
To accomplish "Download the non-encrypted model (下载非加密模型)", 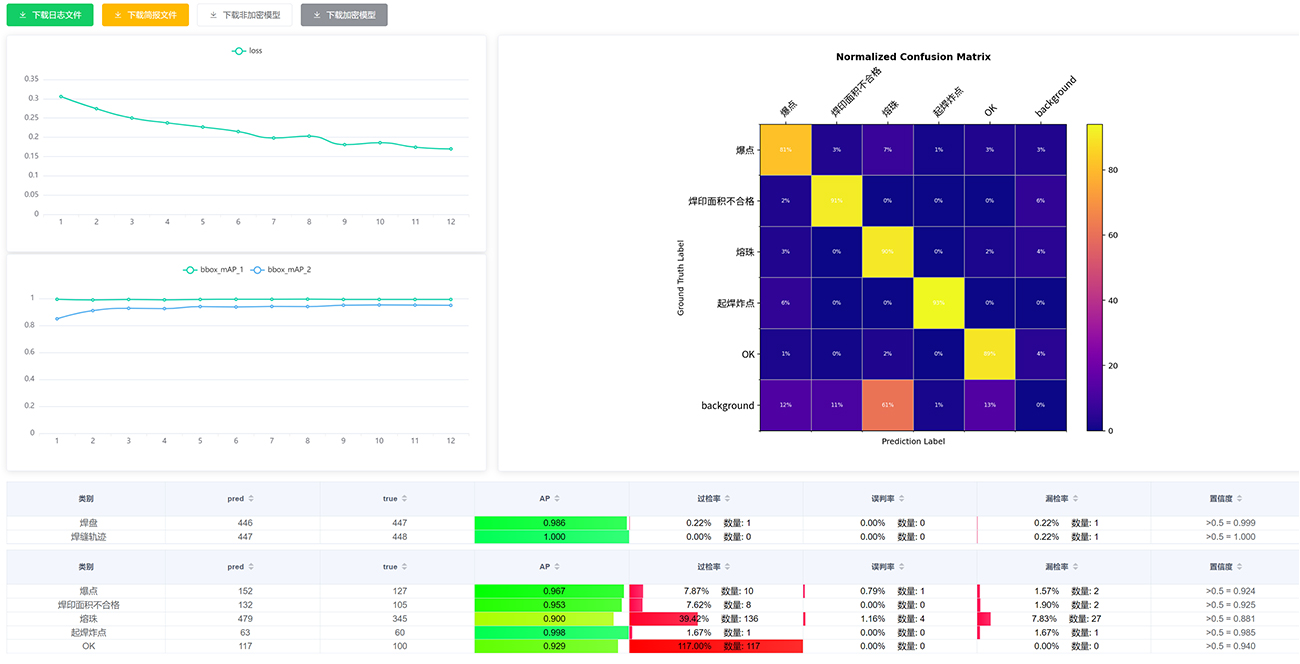I will tap(245, 15).
